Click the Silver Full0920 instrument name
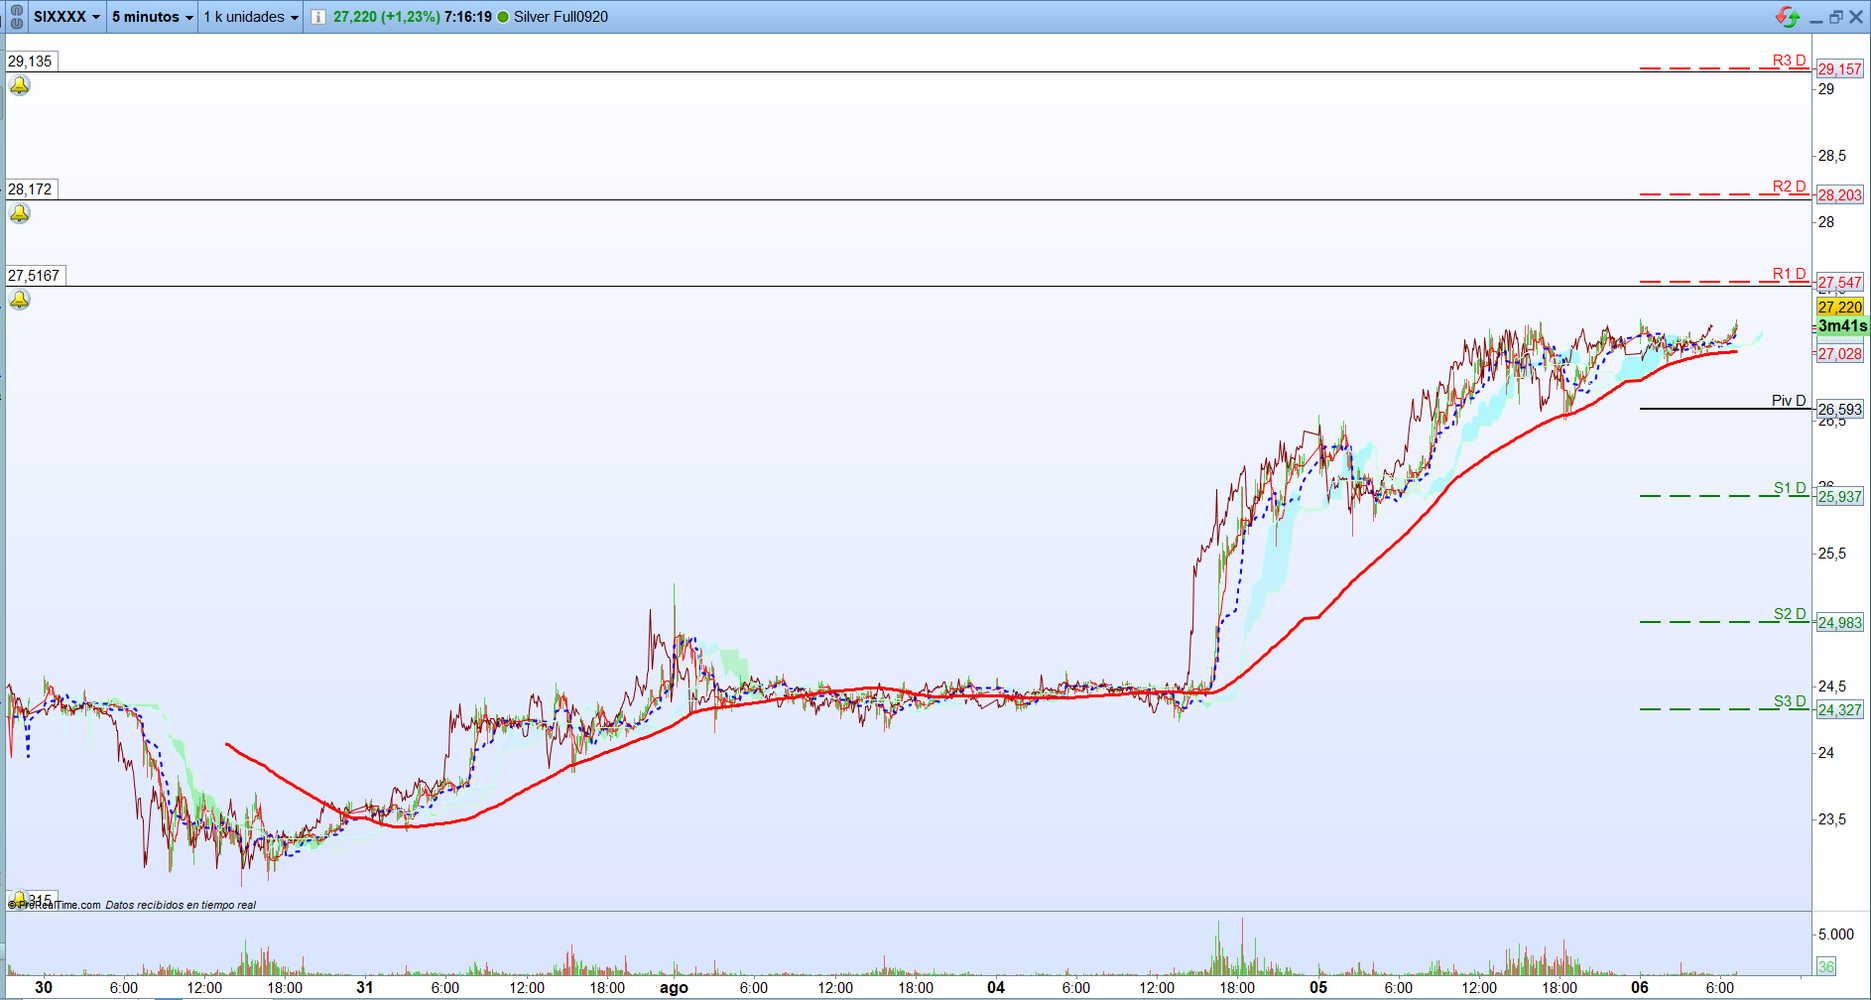The image size is (1871, 1000). point(561,17)
